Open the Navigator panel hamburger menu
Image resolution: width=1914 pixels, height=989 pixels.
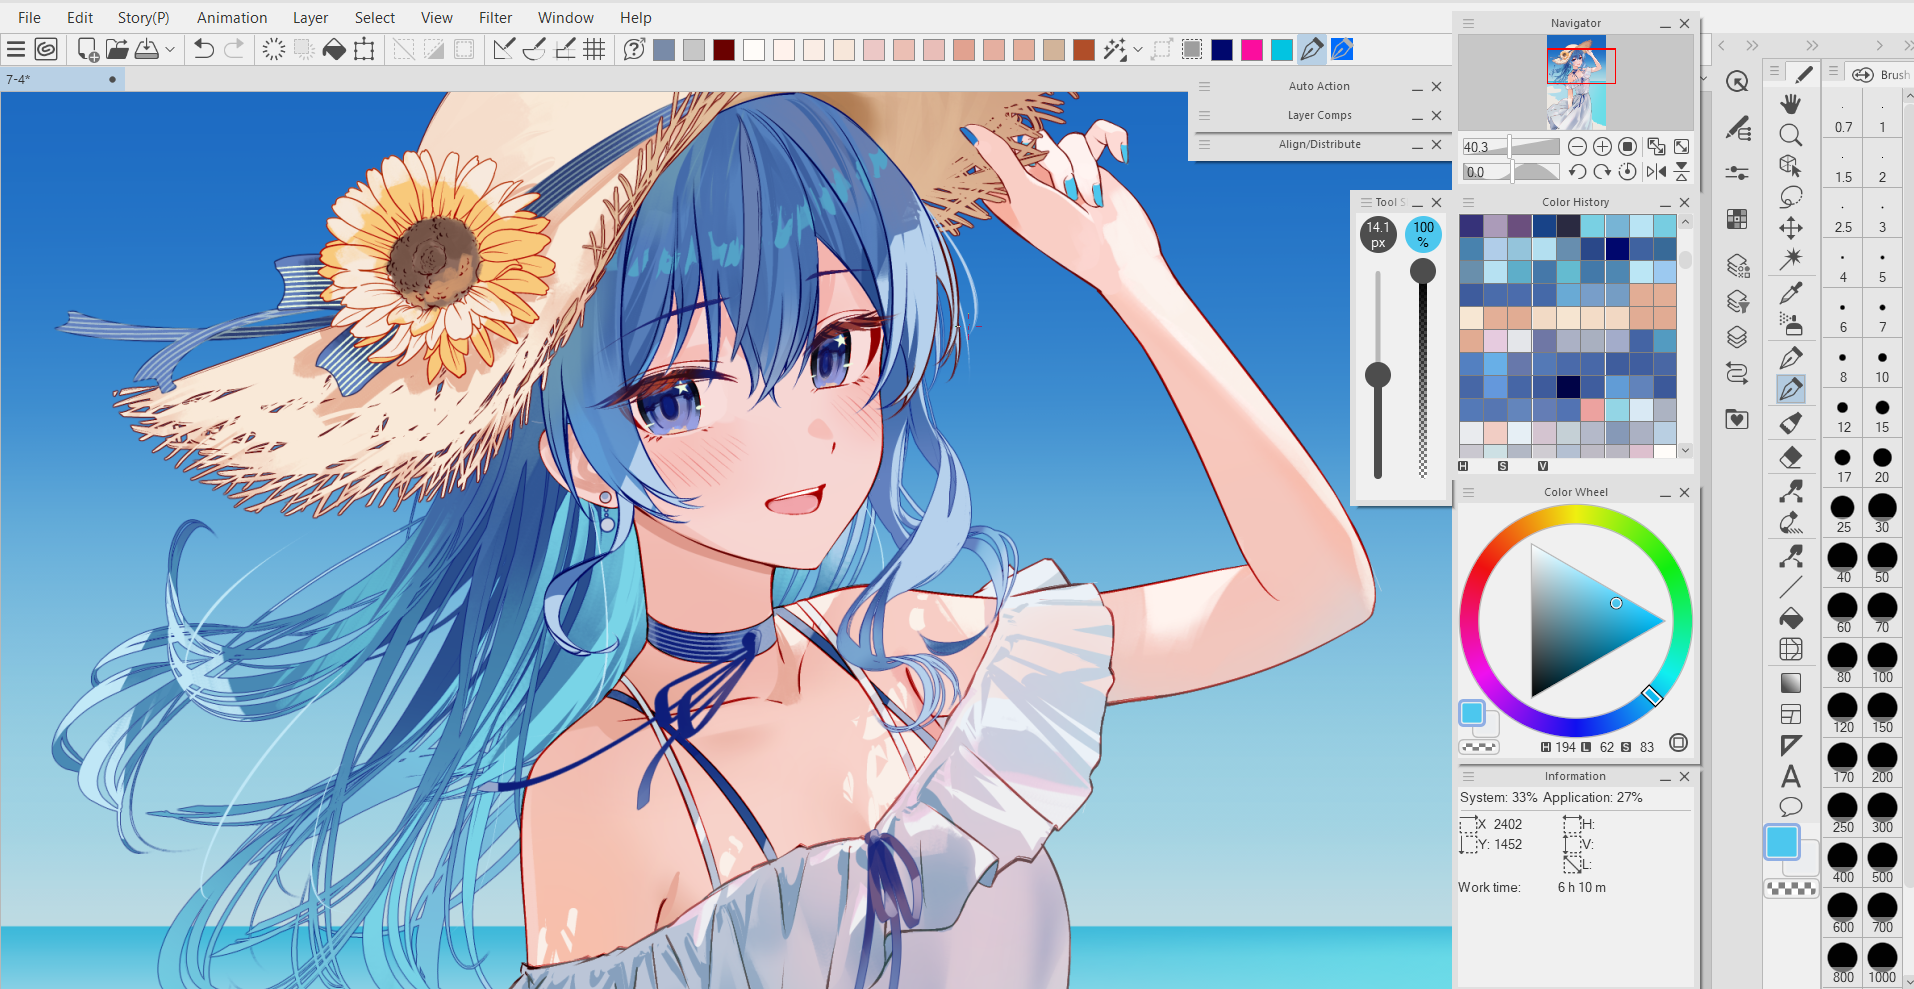point(1468,23)
